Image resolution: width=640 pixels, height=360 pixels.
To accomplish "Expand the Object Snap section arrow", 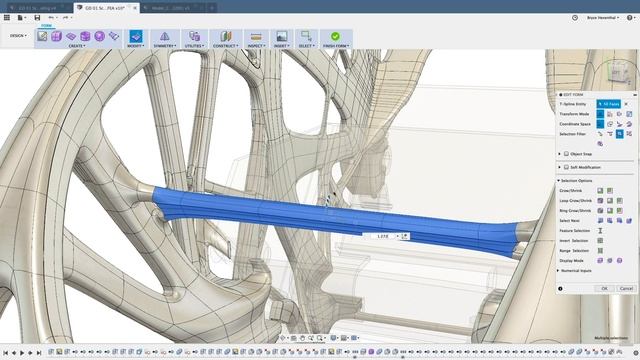I will pos(559,154).
